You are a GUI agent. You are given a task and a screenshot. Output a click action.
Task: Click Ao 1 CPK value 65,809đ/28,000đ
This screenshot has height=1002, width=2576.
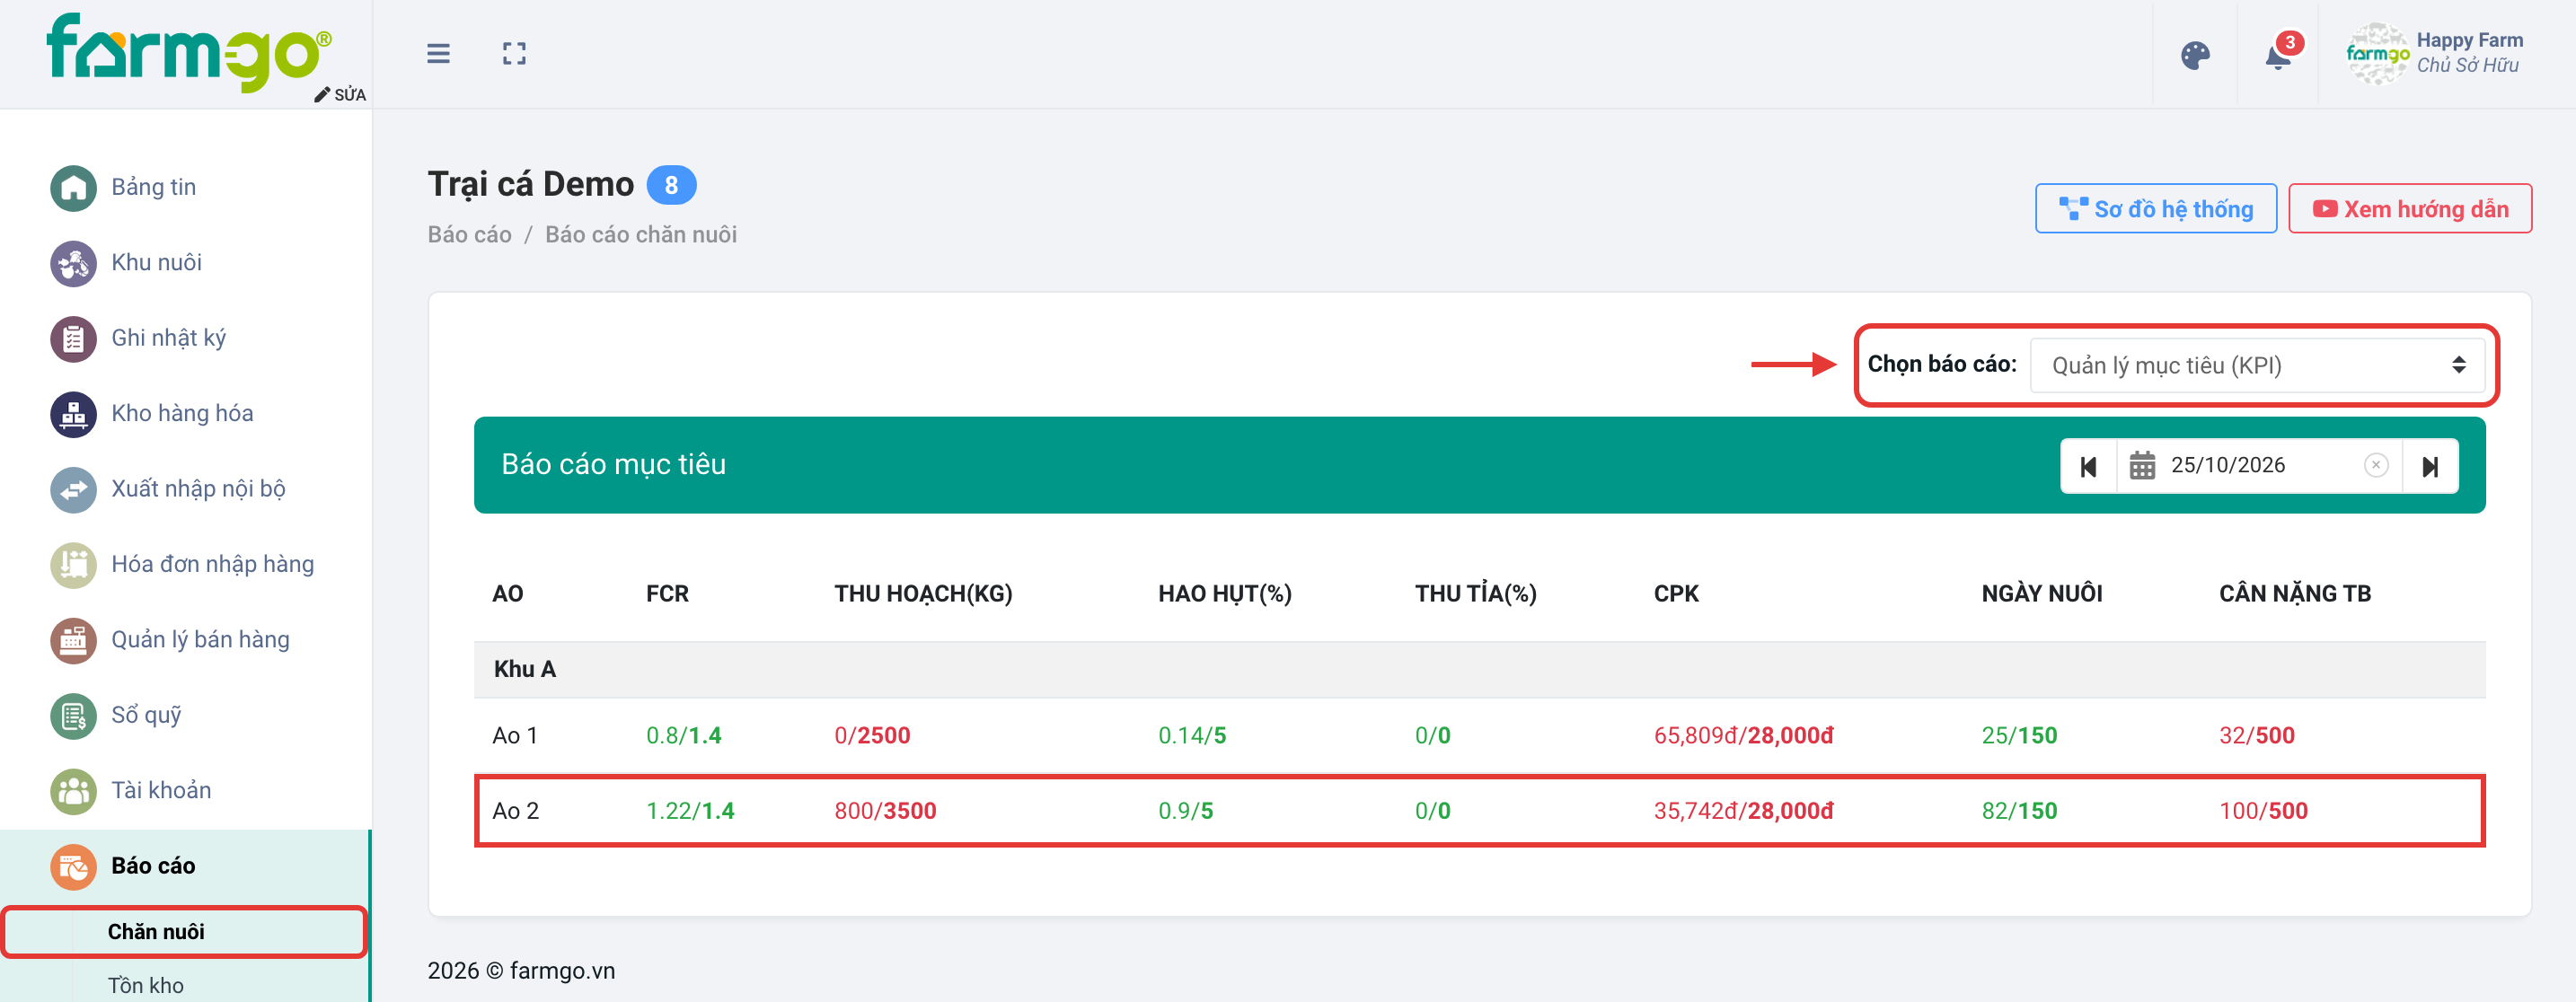pyautogui.click(x=1743, y=736)
